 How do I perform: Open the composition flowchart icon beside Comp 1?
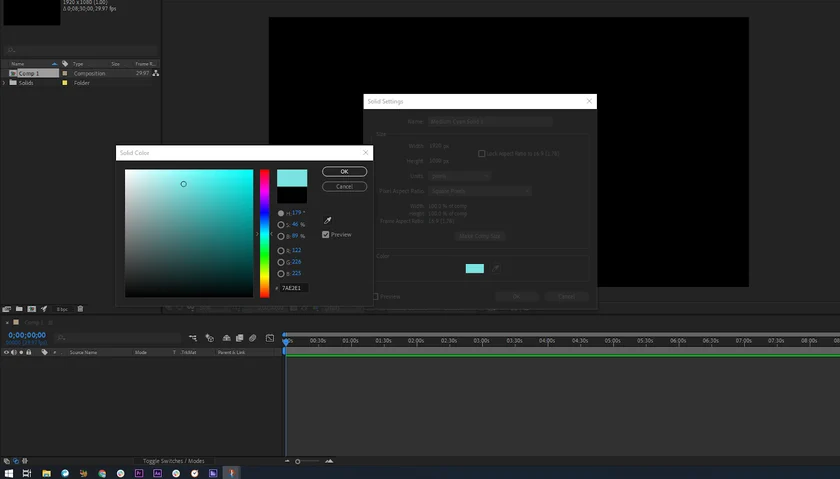(156, 73)
